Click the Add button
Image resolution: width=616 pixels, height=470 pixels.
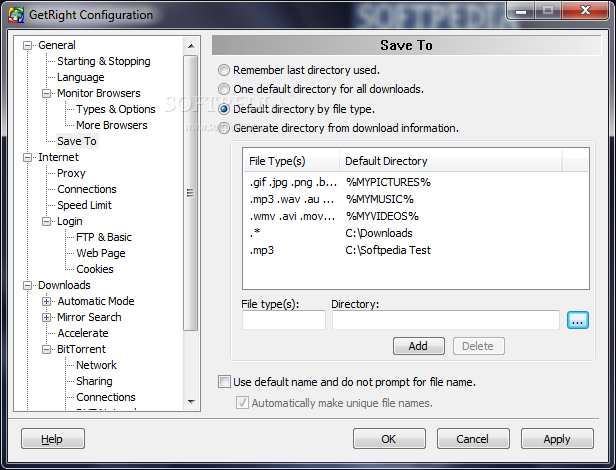point(419,346)
